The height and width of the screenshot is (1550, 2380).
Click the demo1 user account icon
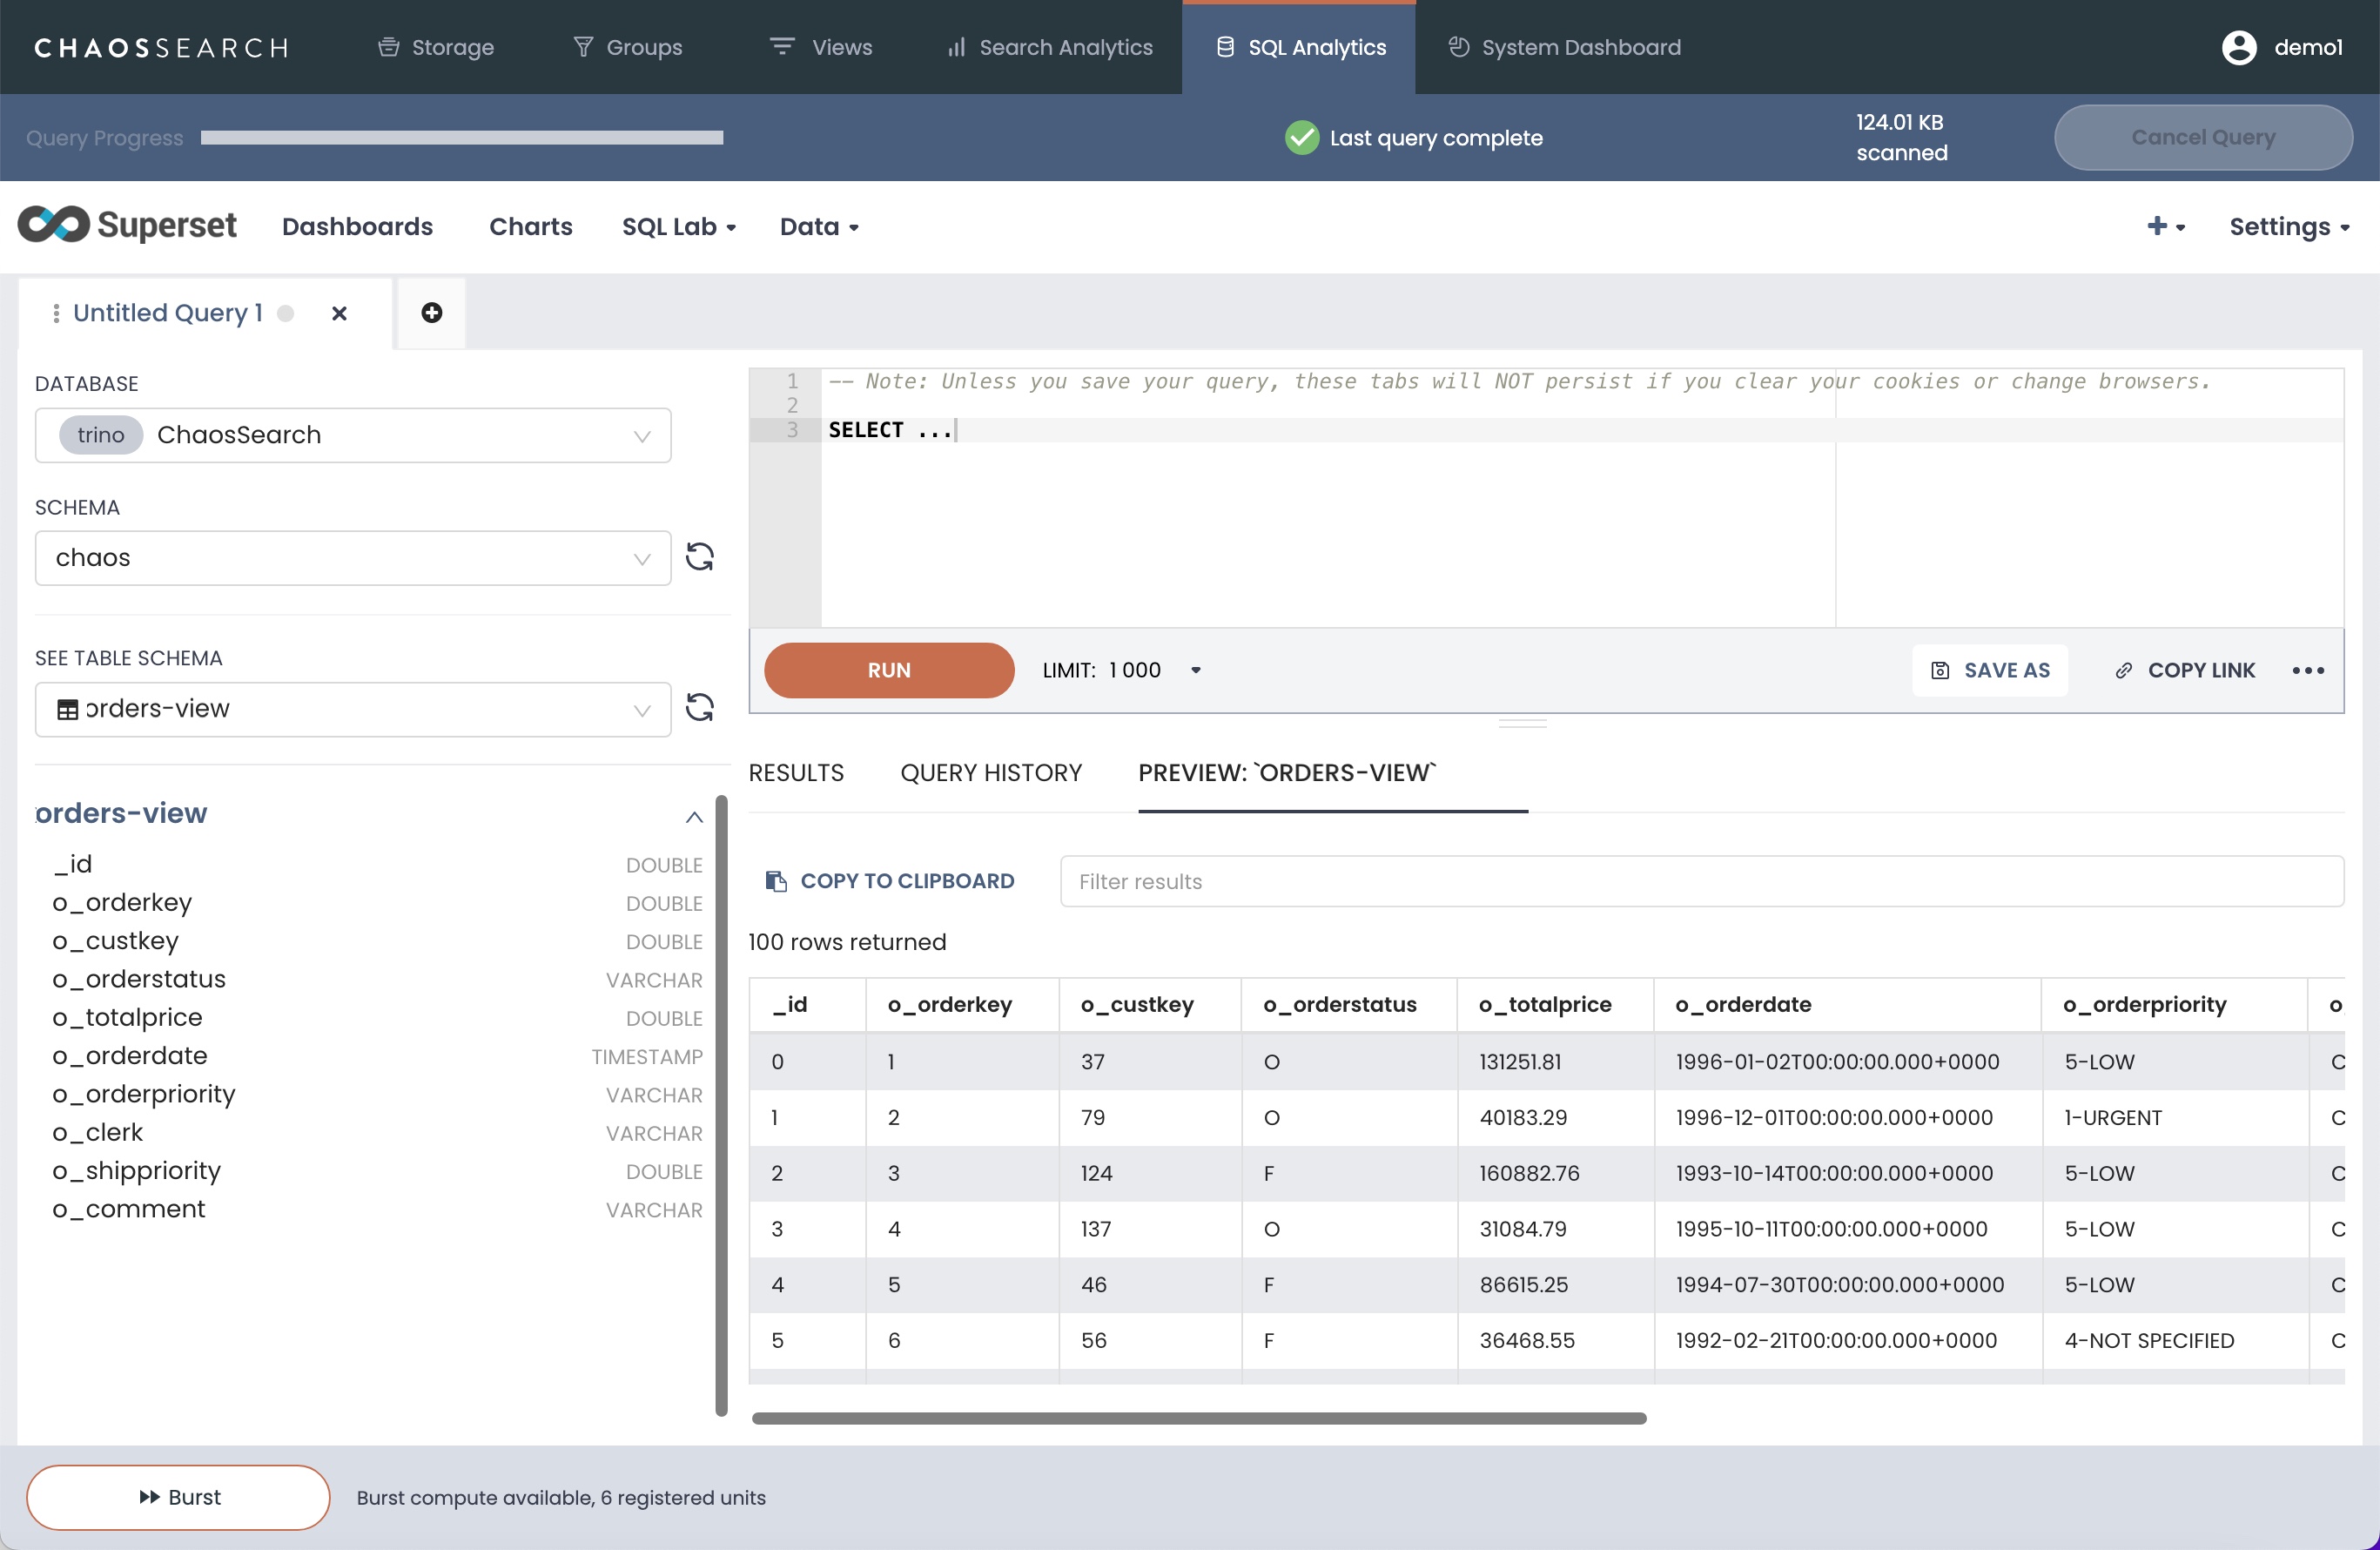coord(2238,47)
